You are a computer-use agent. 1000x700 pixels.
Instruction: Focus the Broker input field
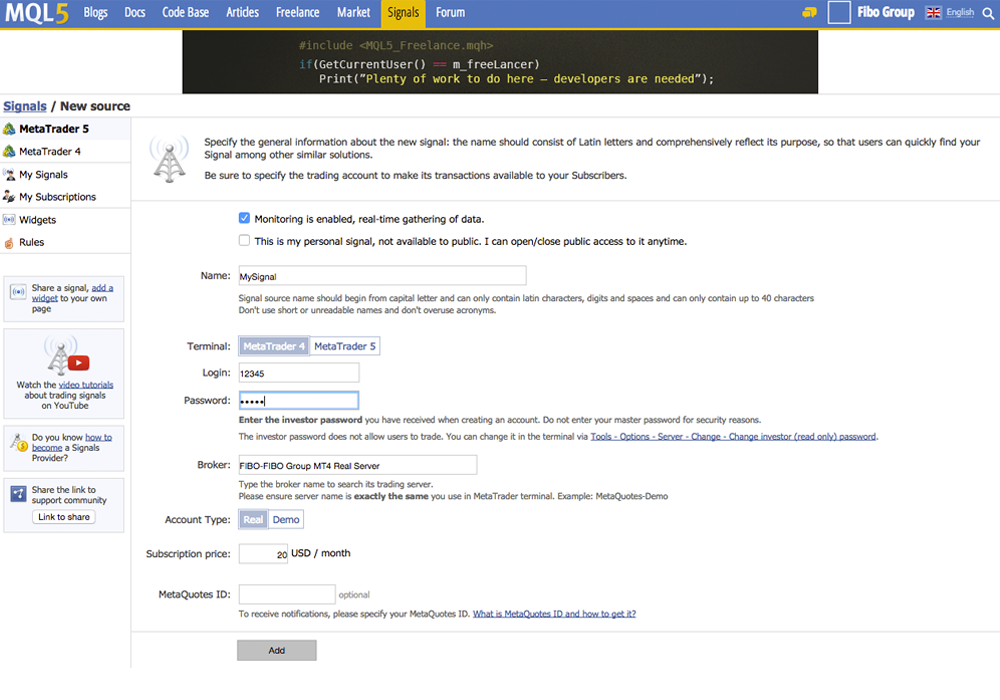pyautogui.click(x=358, y=465)
